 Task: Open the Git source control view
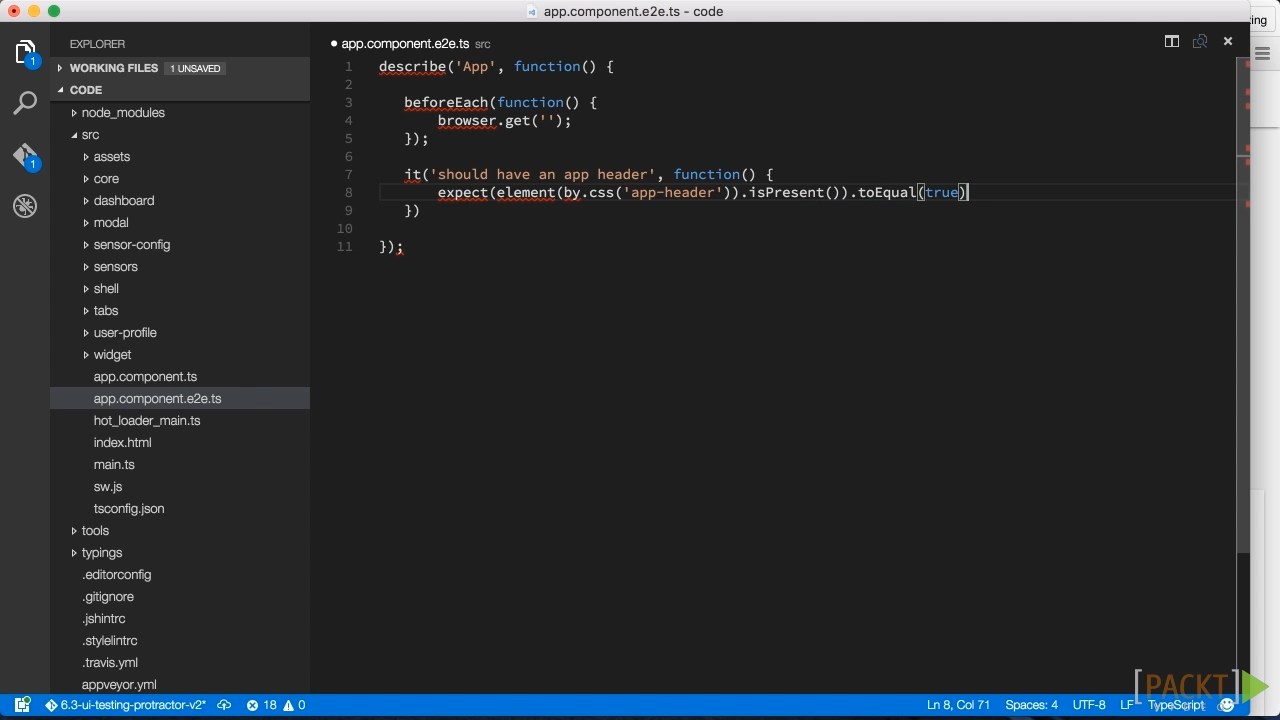[x=25, y=156]
